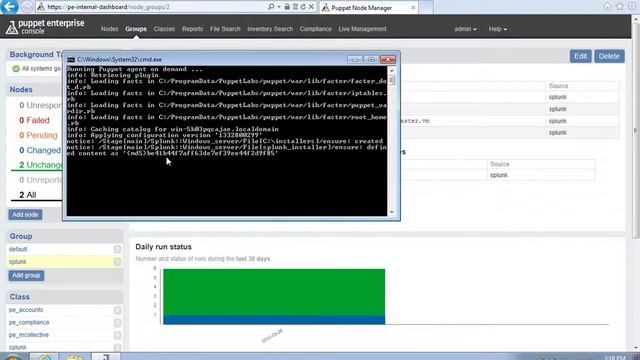
Task: Open the address bar autocomplete dropdown arrow
Action: point(279,7)
